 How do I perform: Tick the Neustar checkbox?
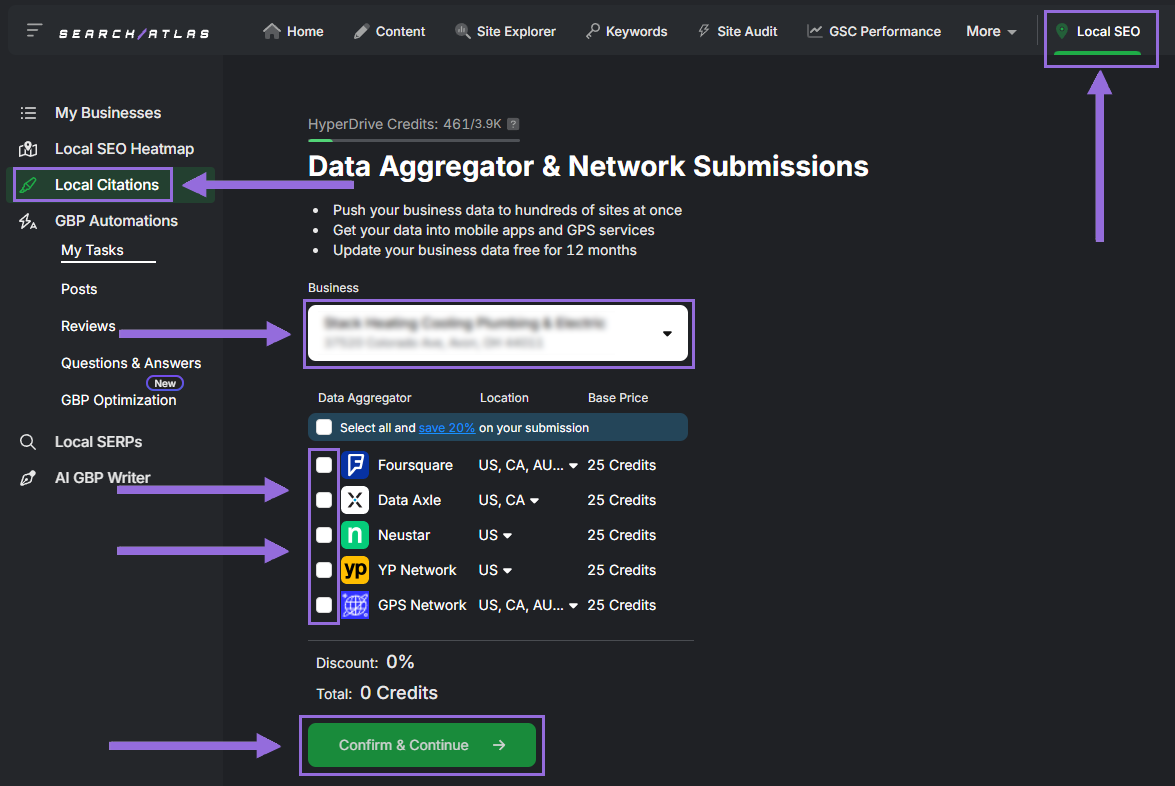pyautogui.click(x=323, y=535)
